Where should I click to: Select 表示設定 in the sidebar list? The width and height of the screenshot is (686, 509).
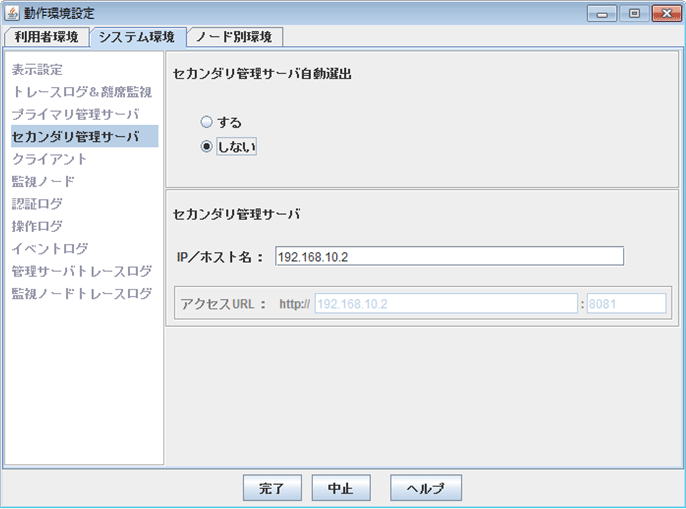coord(37,70)
